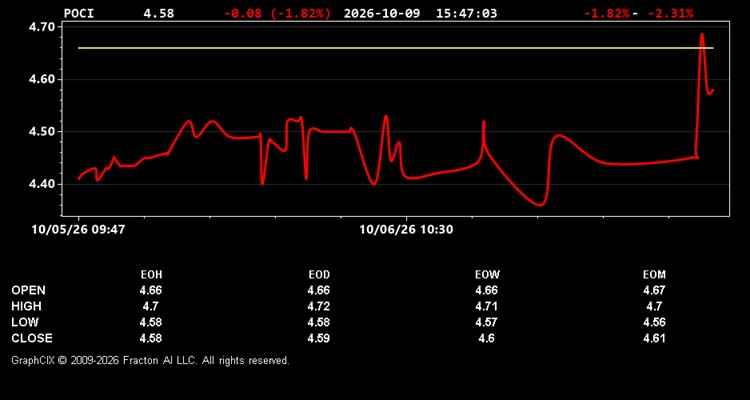
Task: Click the EOW HIGH cell 4.71
Action: (486, 306)
